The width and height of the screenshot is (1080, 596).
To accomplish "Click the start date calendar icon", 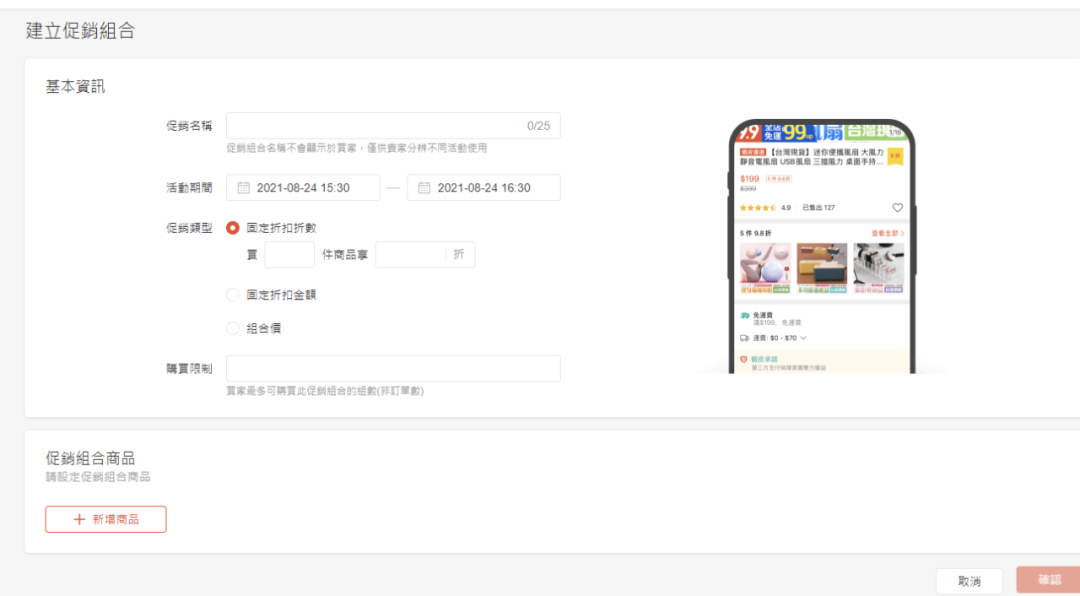I will 243,188.
